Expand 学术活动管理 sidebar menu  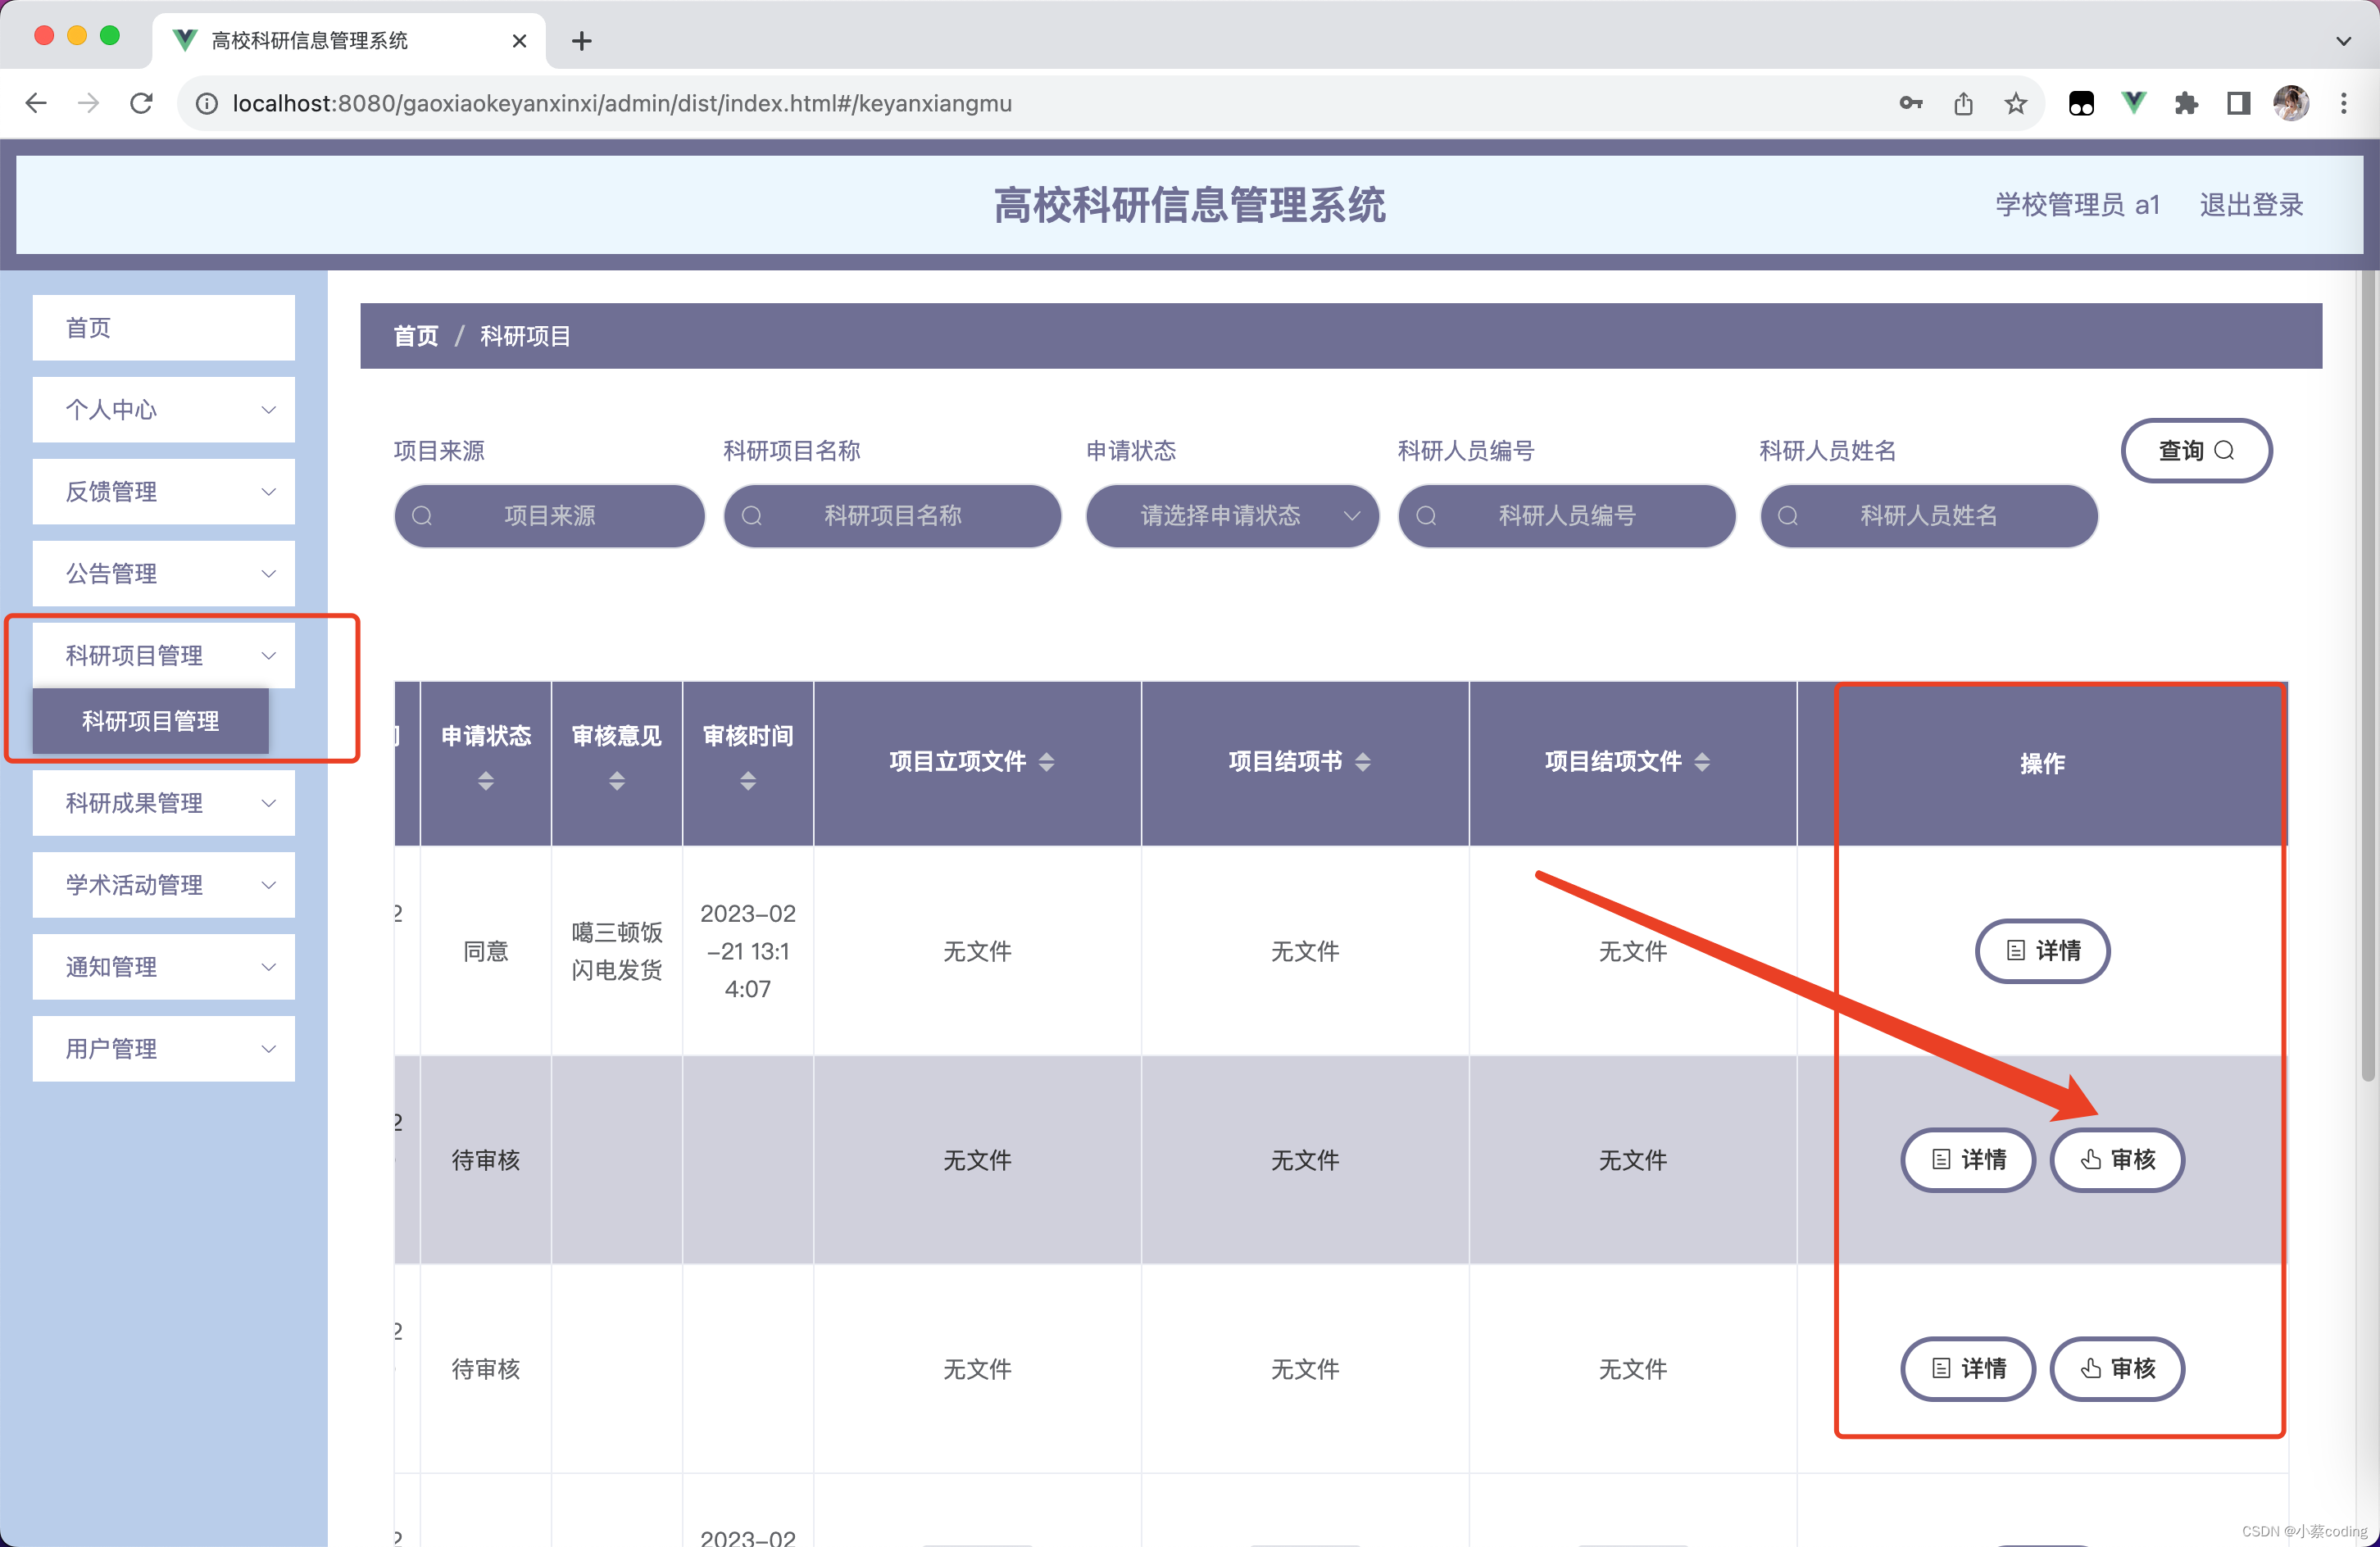[164, 885]
